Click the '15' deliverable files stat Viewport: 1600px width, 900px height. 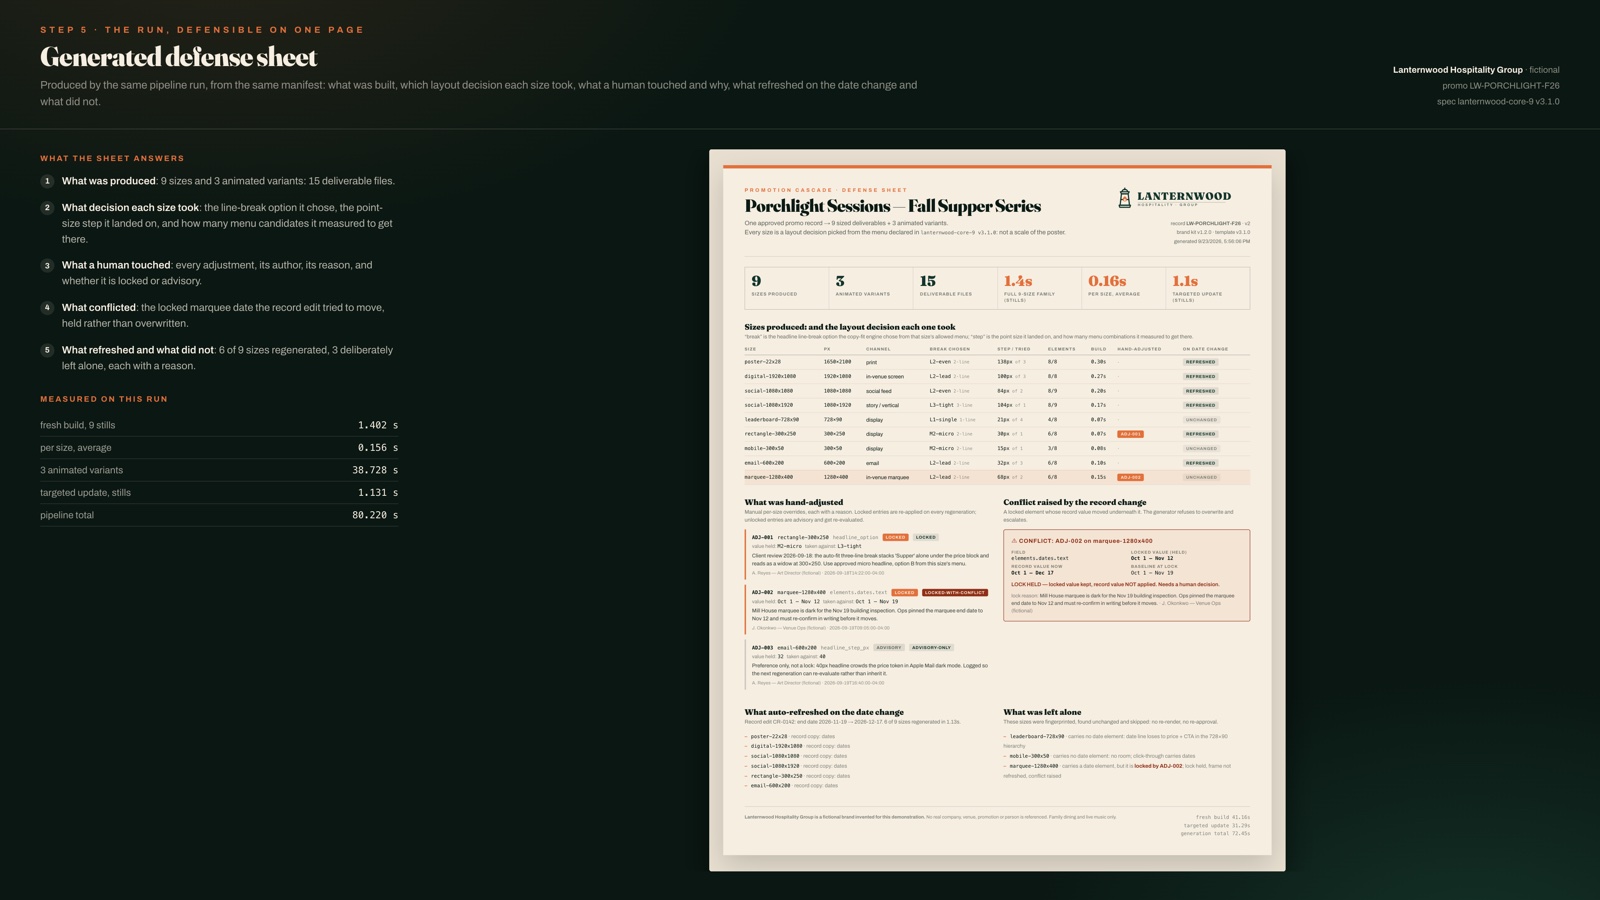[927, 281]
